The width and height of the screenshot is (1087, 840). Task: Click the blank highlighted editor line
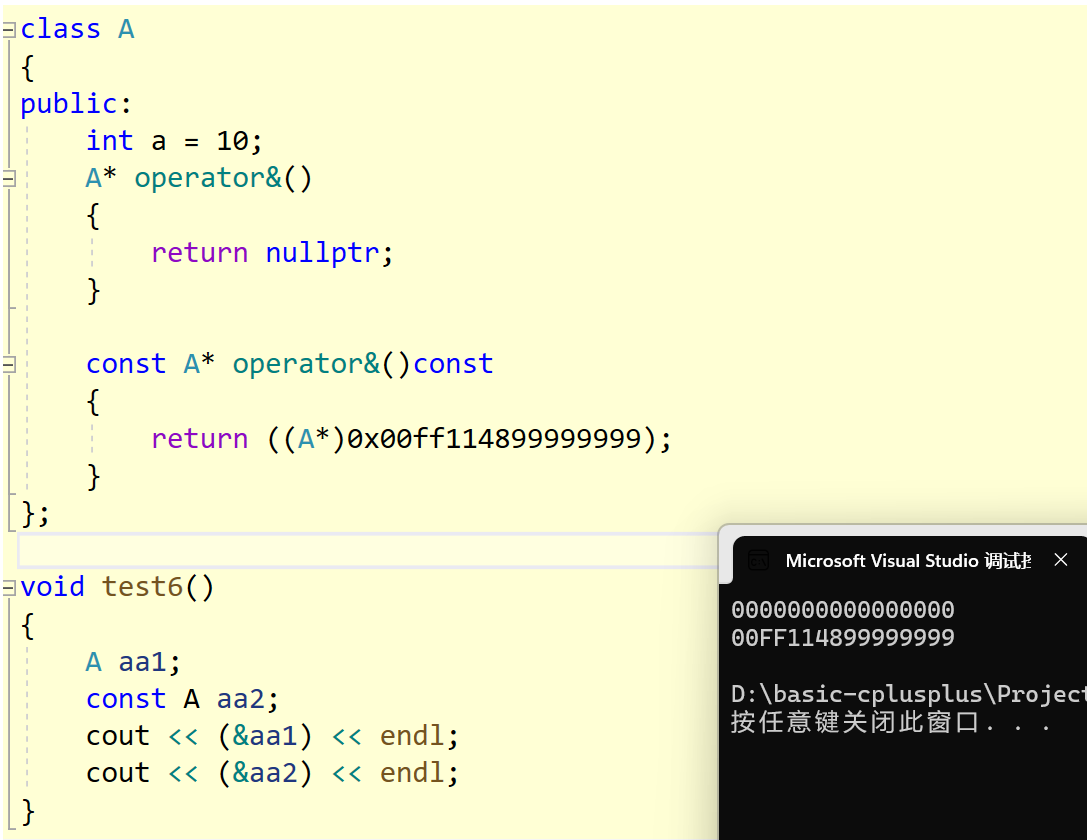pyautogui.click(x=367, y=551)
